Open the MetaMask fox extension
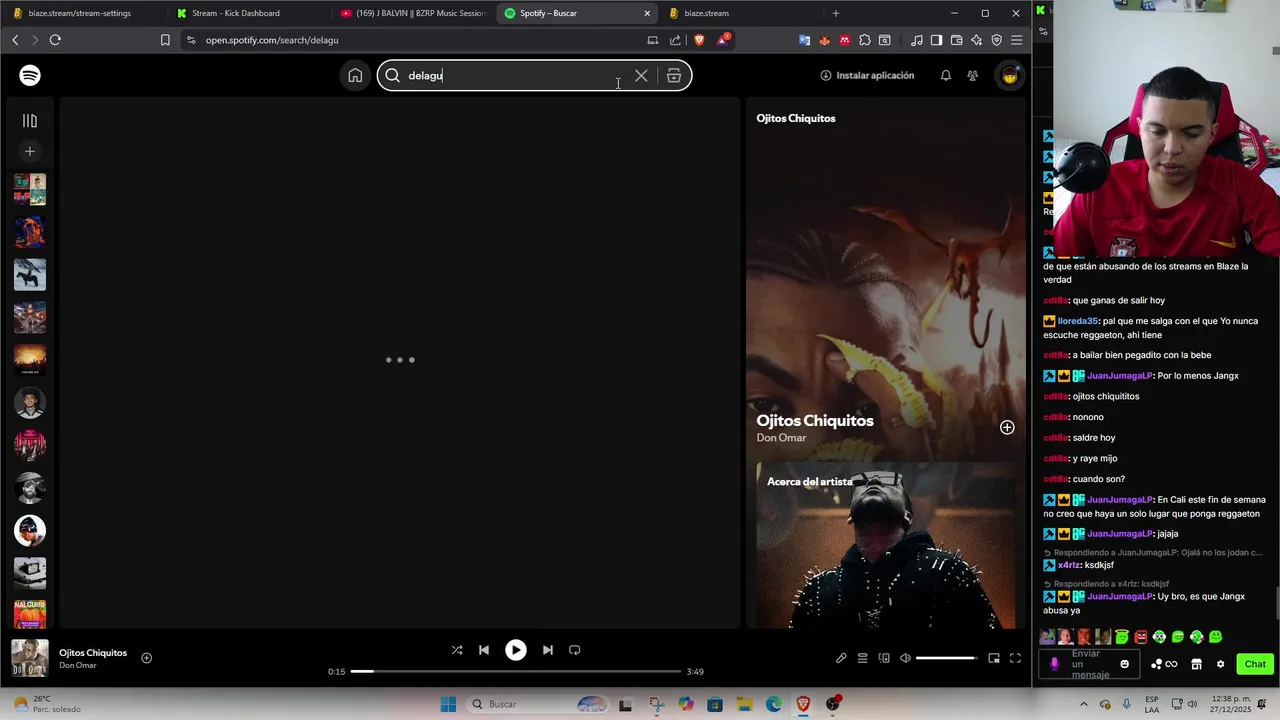 coord(825,40)
